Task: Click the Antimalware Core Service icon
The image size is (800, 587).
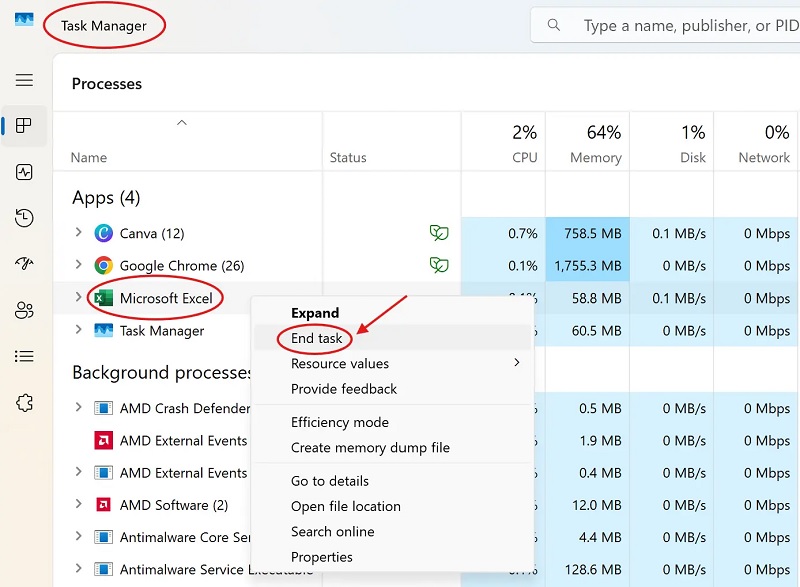Action: coord(104,537)
